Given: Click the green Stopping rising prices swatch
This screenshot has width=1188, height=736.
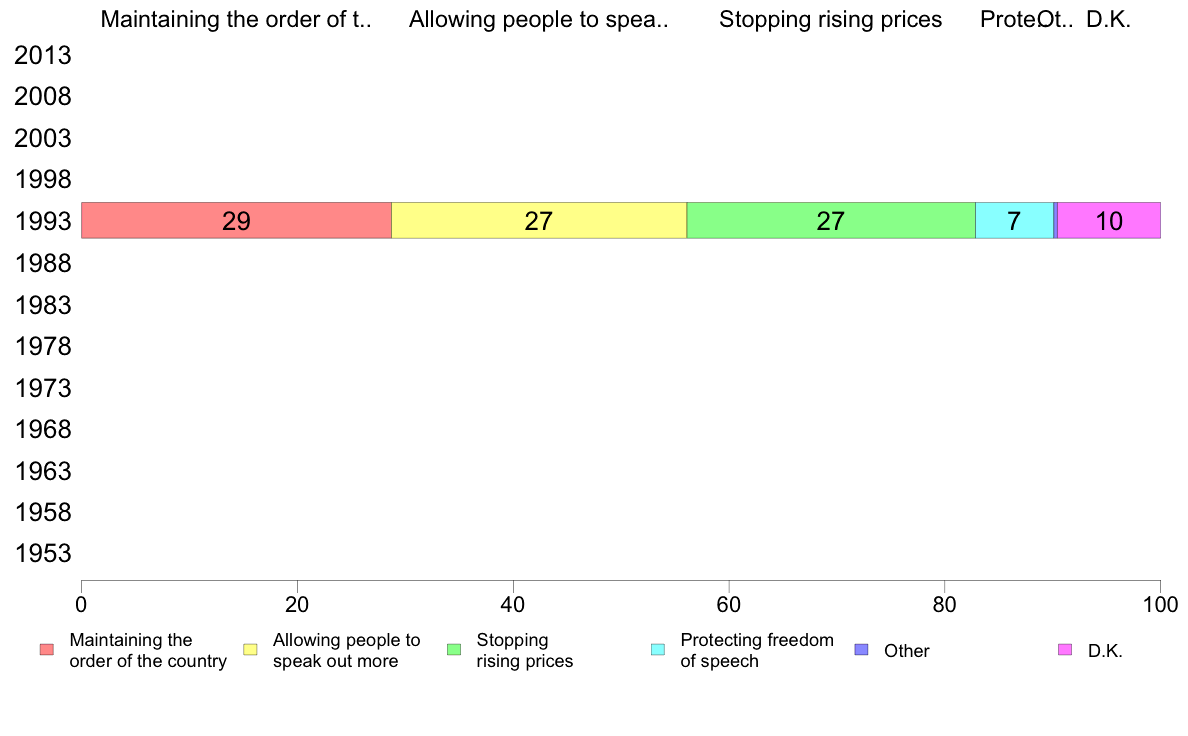Looking at the screenshot, I should tap(454, 650).
